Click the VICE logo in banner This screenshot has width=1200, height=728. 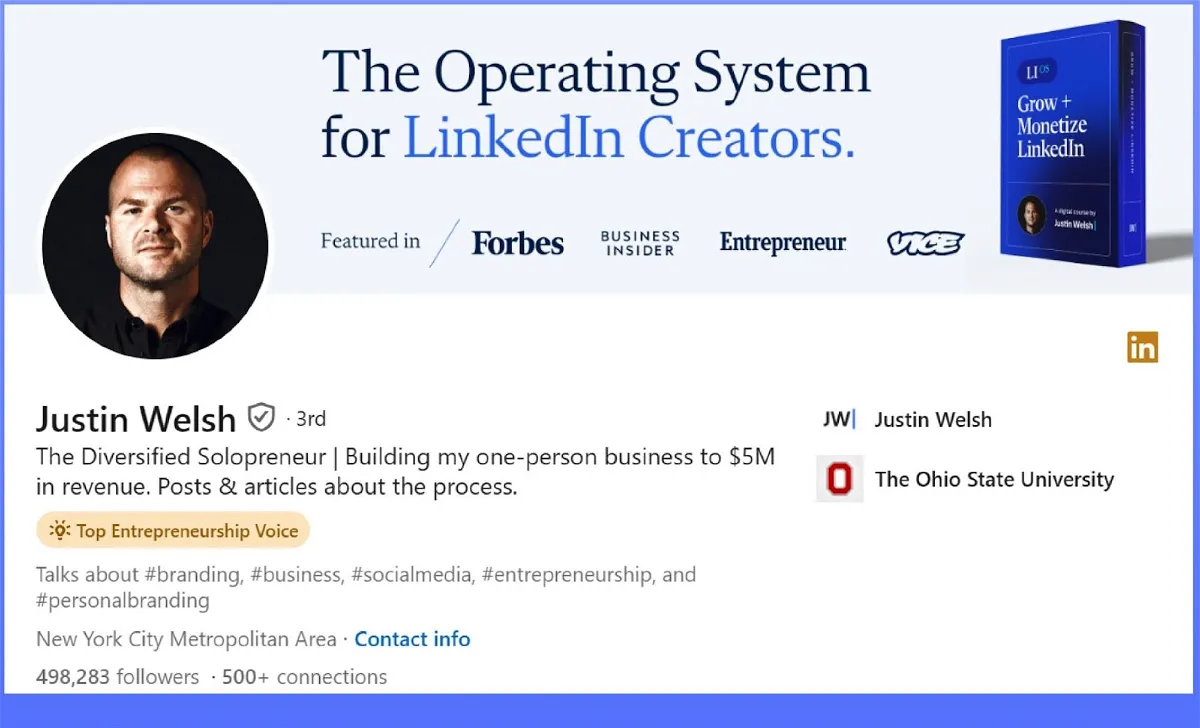(x=925, y=243)
